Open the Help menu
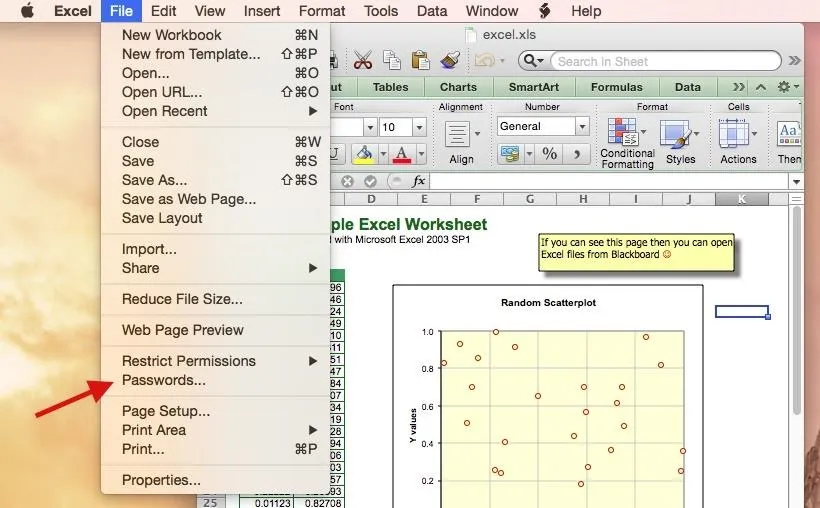 pos(586,10)
